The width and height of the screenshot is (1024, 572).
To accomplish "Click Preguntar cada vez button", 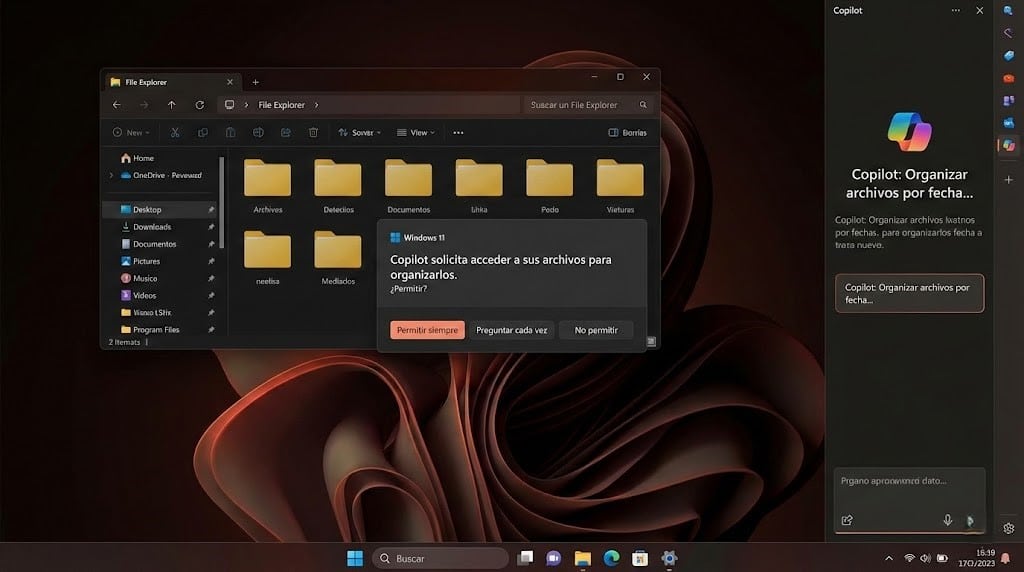I will pyautogui.click(x=512, y=330).
